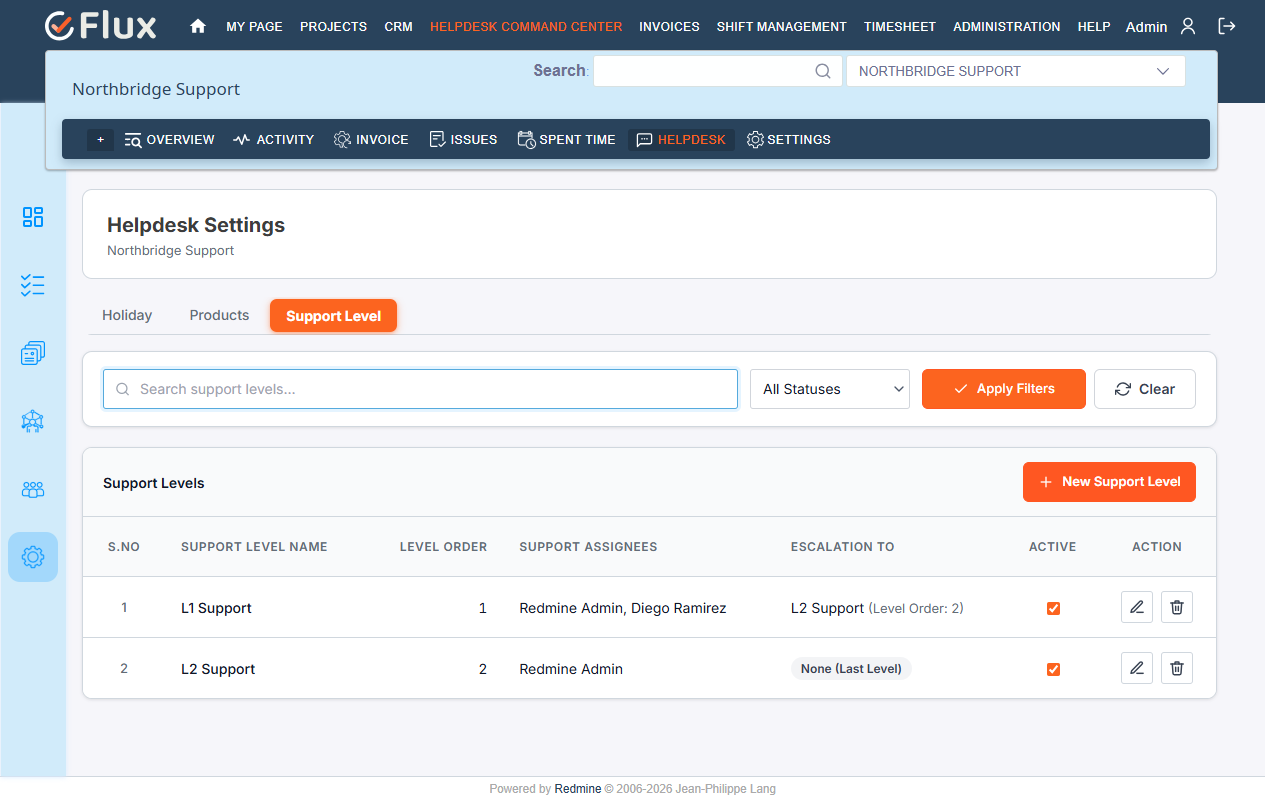Edit the L1 Support level with the pencil icon
Viewport: 1265px width, 800px height.
1137,607
